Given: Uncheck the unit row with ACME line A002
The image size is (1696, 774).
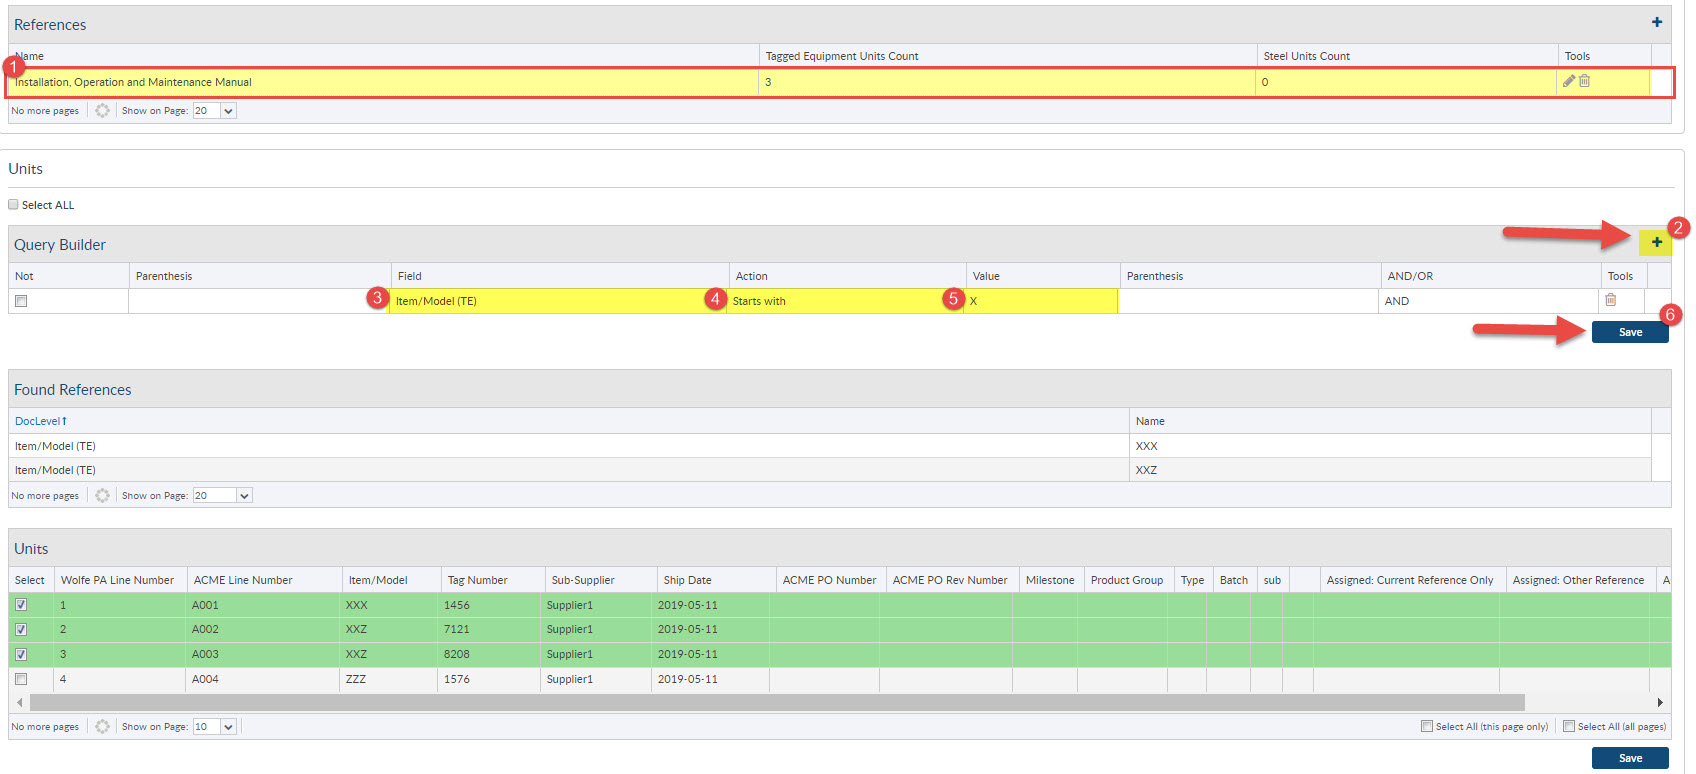Looking at the screenshot, I should coord(21,630).
